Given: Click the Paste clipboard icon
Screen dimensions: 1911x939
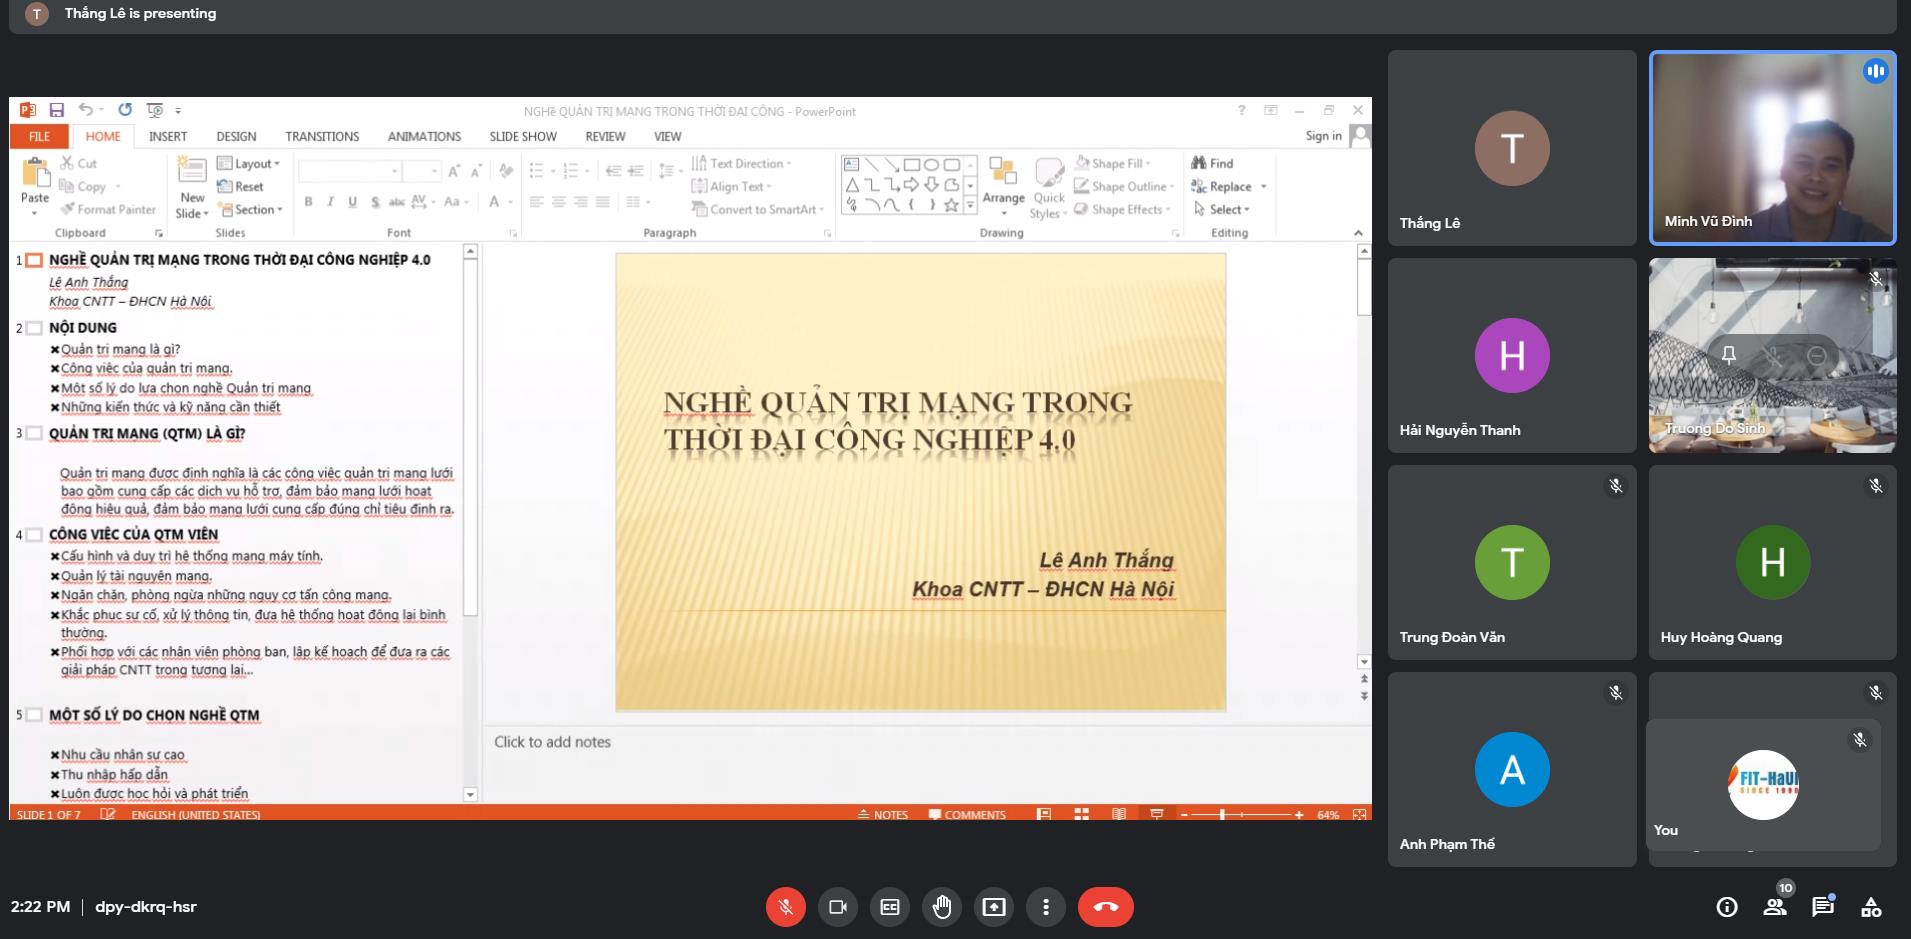Looking at the screenshot, I should pyautogui.click(x=35, y=174).
